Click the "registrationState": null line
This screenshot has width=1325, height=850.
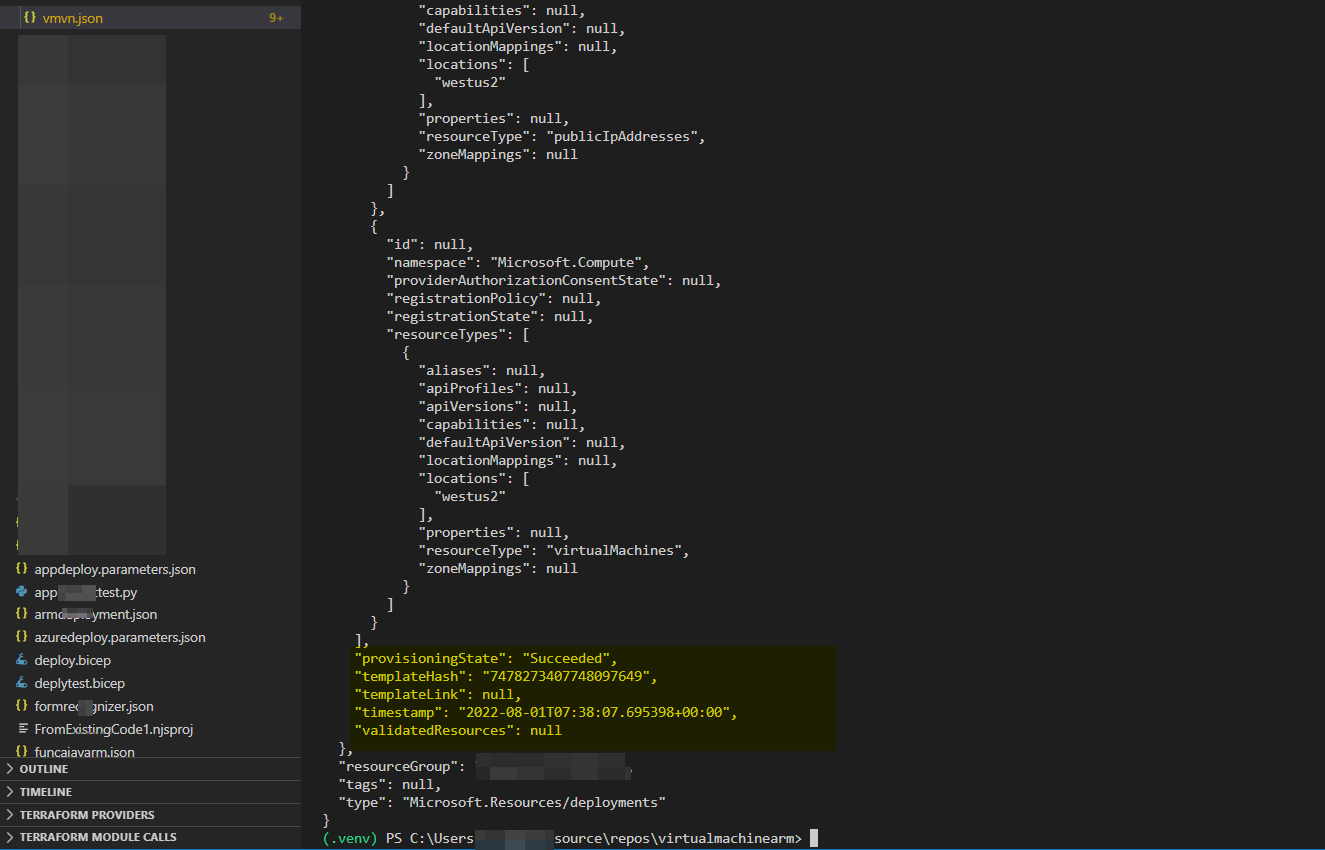tap(490, 317)
